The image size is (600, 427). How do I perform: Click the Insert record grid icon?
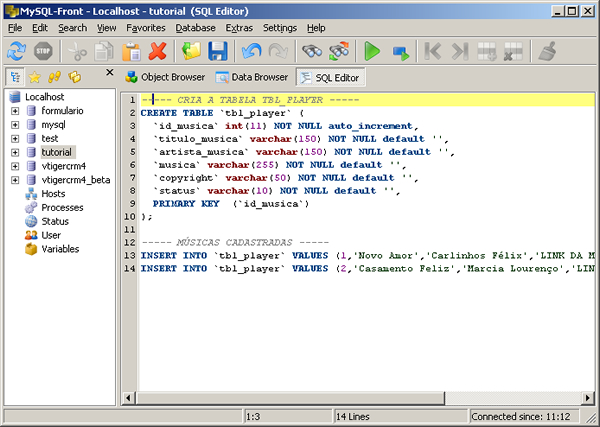click(487, 51)
